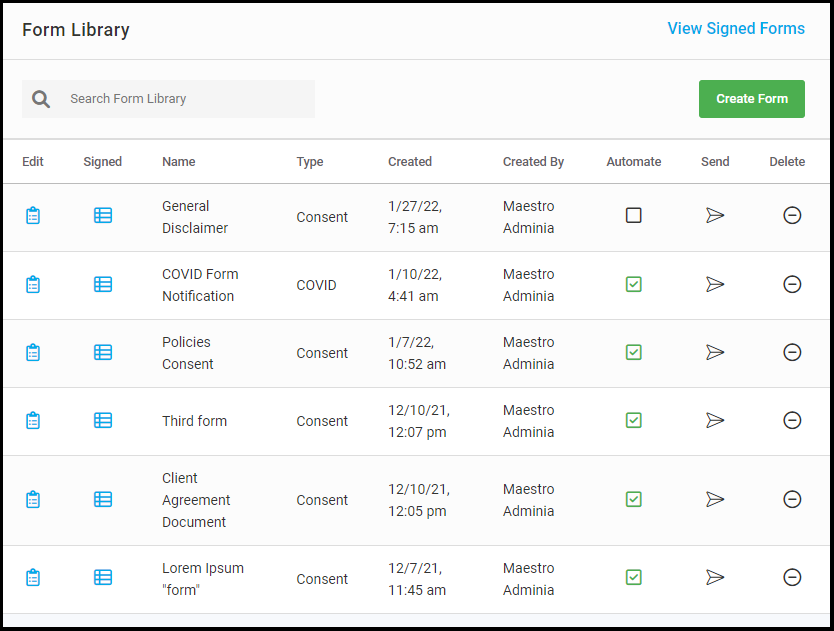
Task: Open View Signed Forms link
Action: tap(736, 28)
